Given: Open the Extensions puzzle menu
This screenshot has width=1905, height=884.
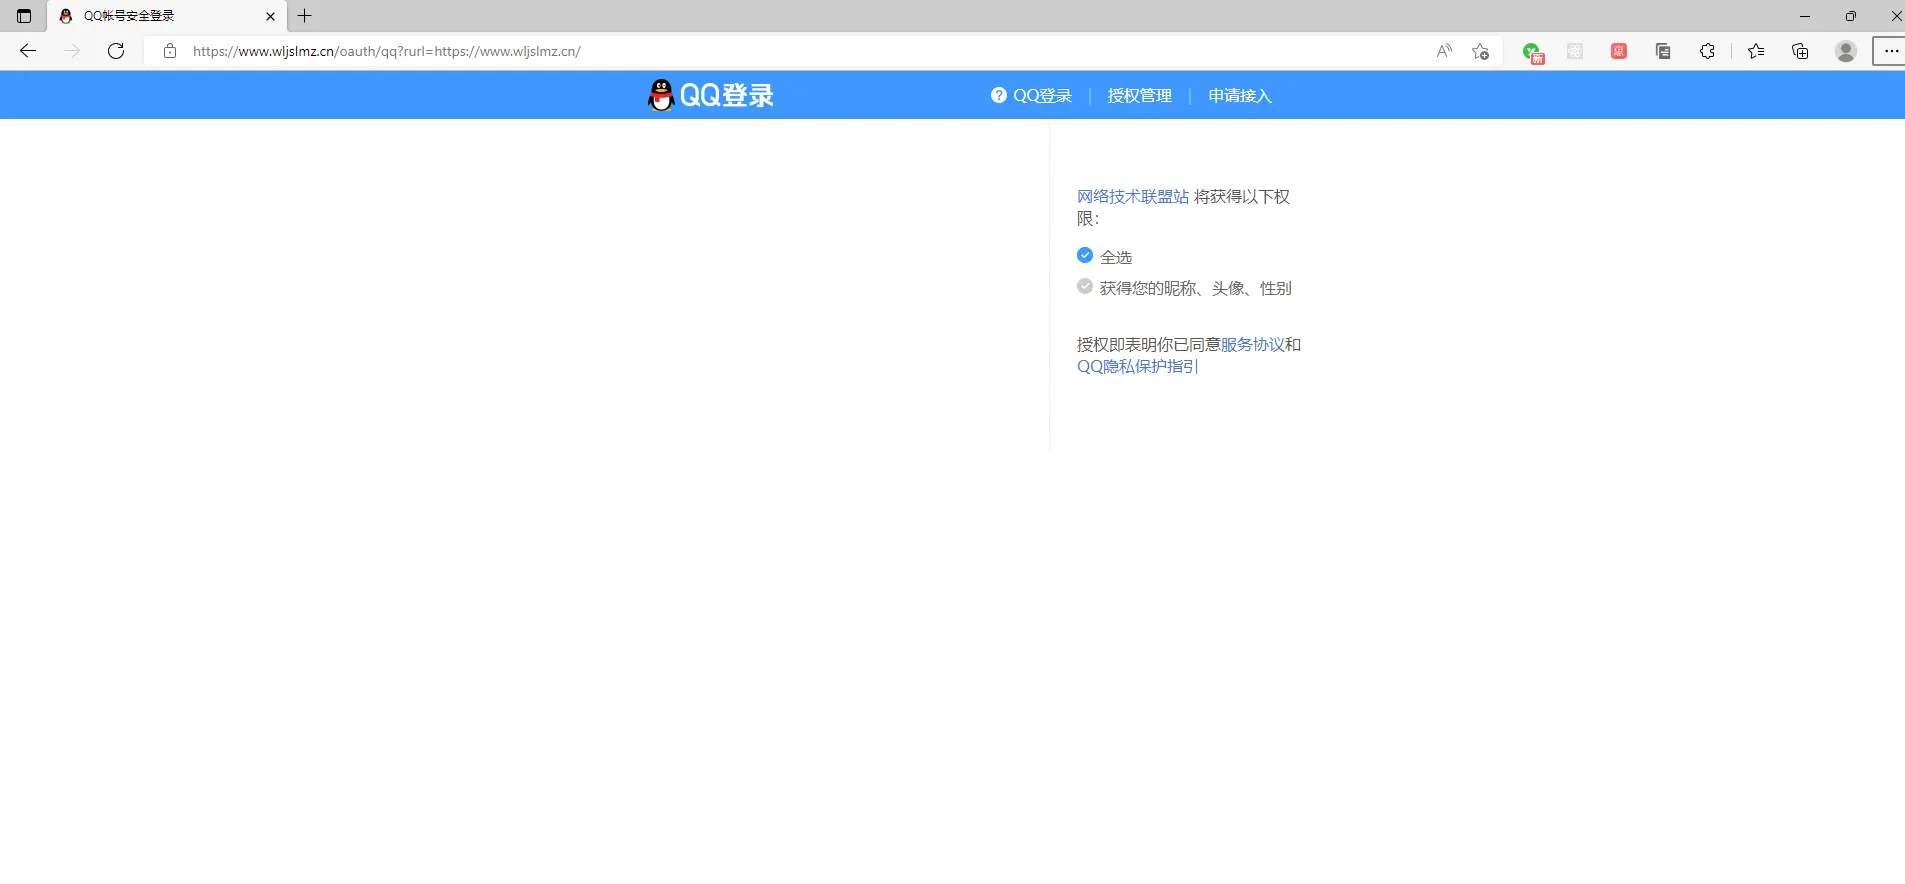Looking at the screenshot, I should (1707, 51).
